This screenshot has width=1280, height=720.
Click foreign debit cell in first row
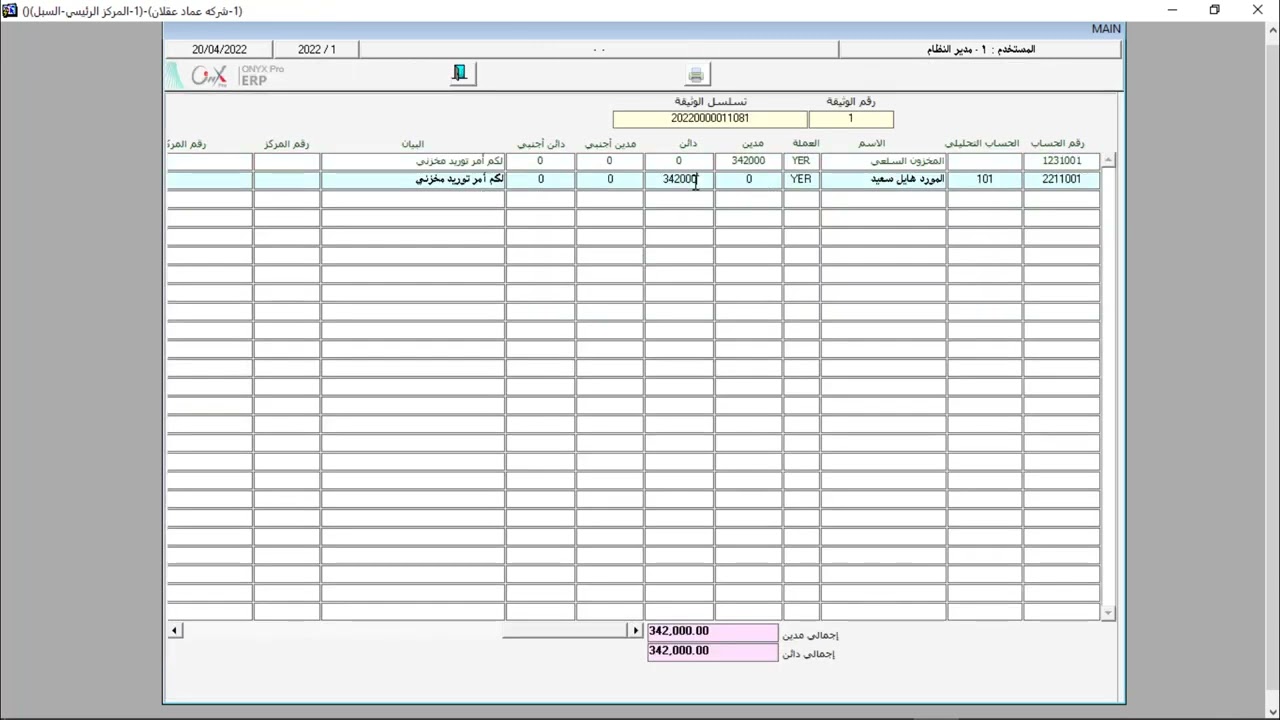[610, 161]
